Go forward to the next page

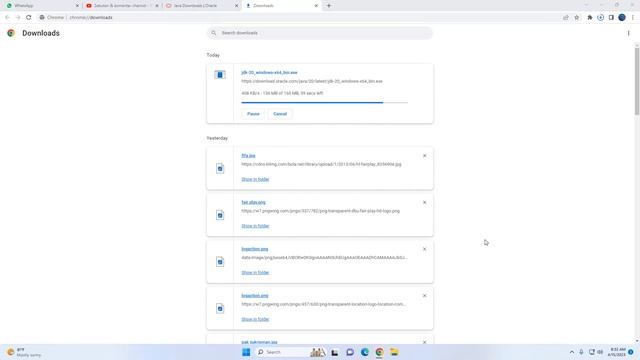tap(18, 18)
